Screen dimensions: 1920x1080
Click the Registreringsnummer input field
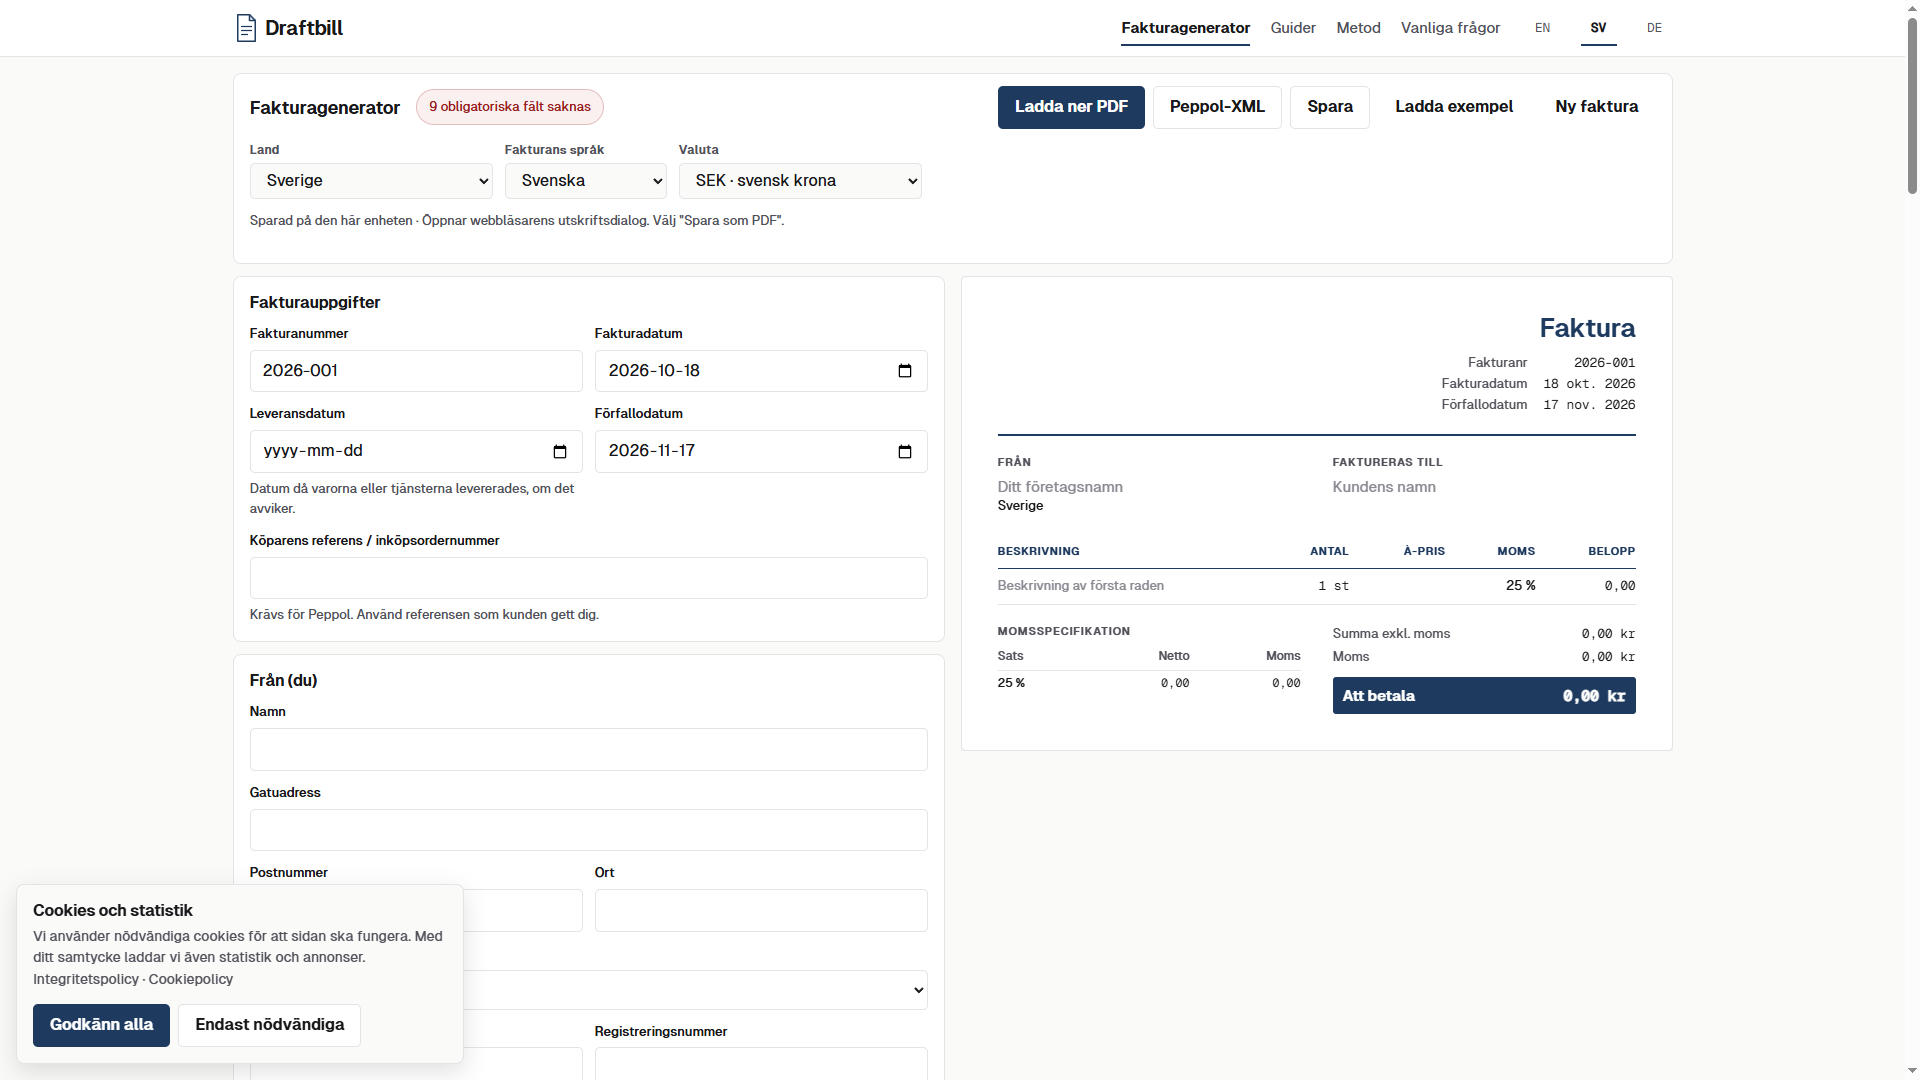point(761,1063)
